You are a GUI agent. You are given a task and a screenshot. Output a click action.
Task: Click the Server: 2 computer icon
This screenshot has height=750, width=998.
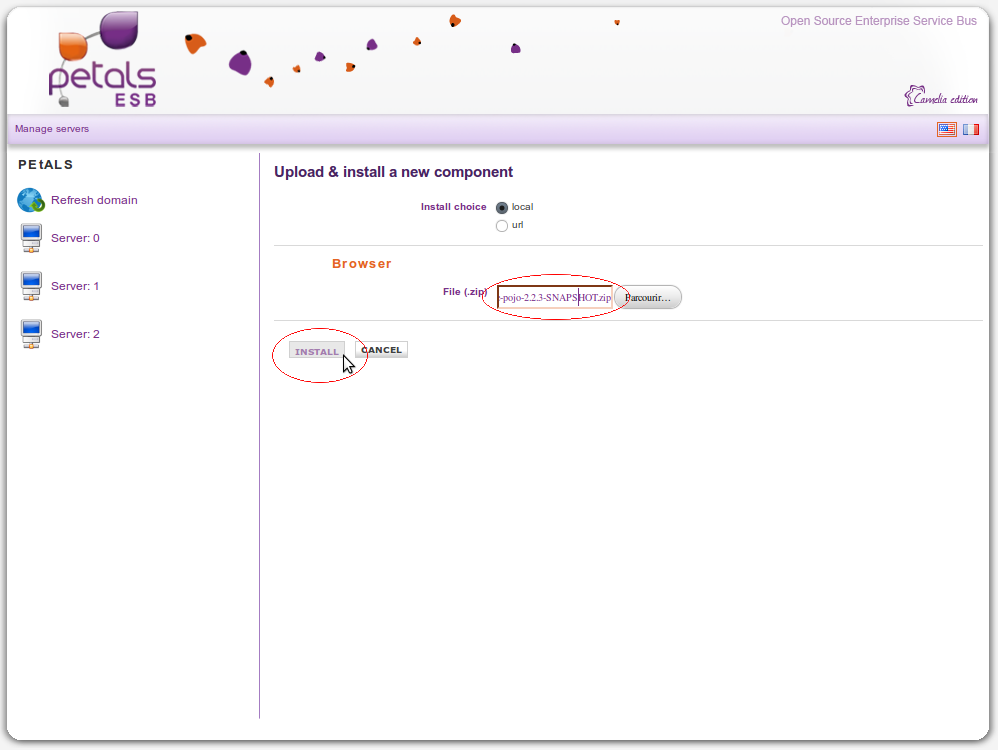(31, 335)
